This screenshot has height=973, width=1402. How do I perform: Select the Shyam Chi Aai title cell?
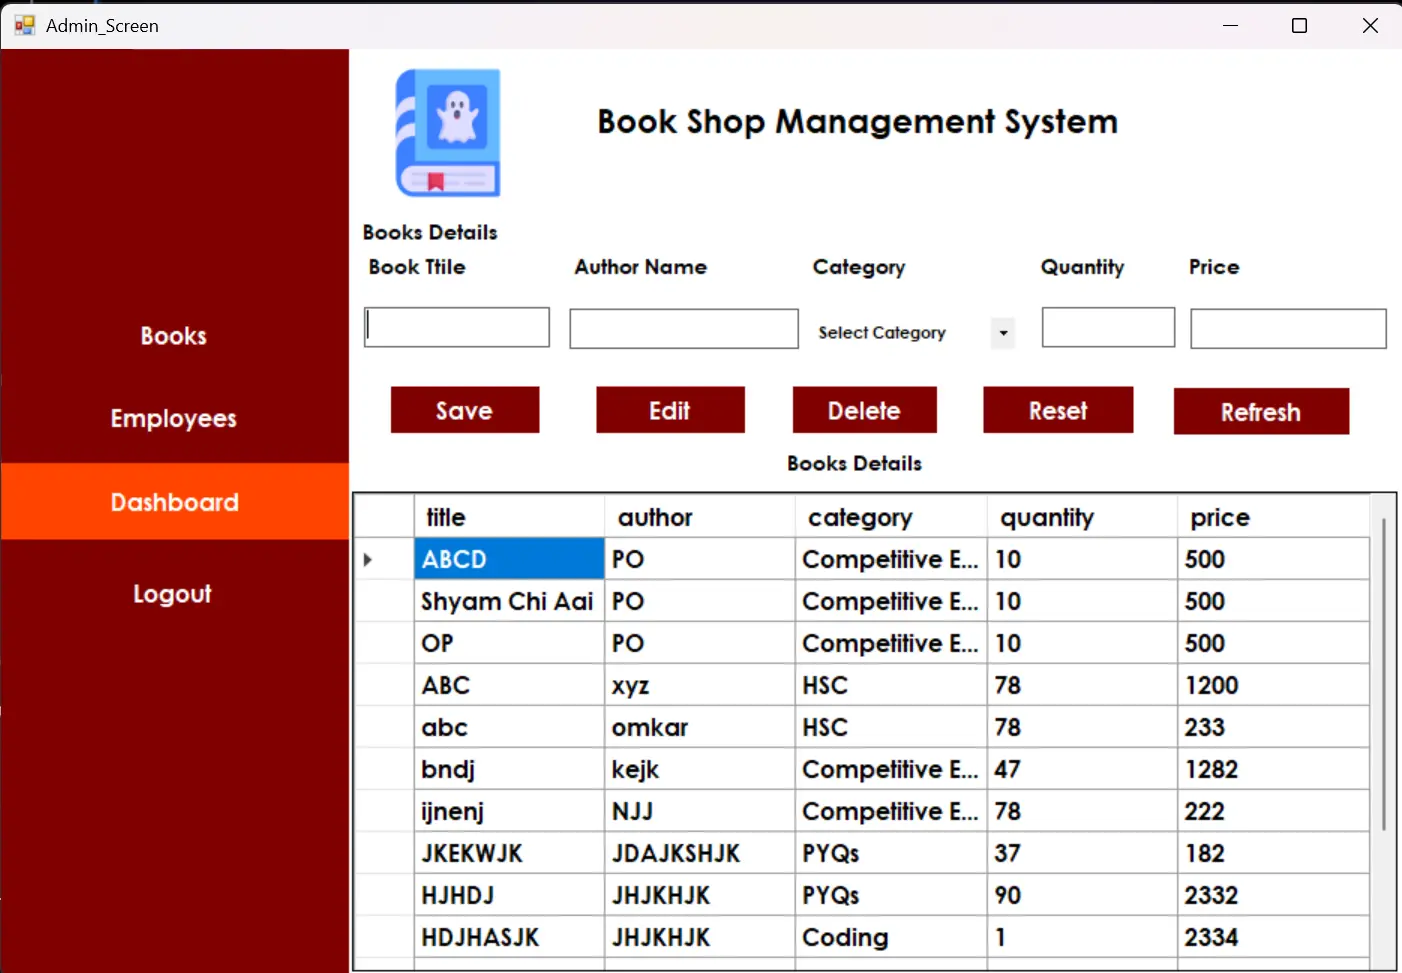508,602
